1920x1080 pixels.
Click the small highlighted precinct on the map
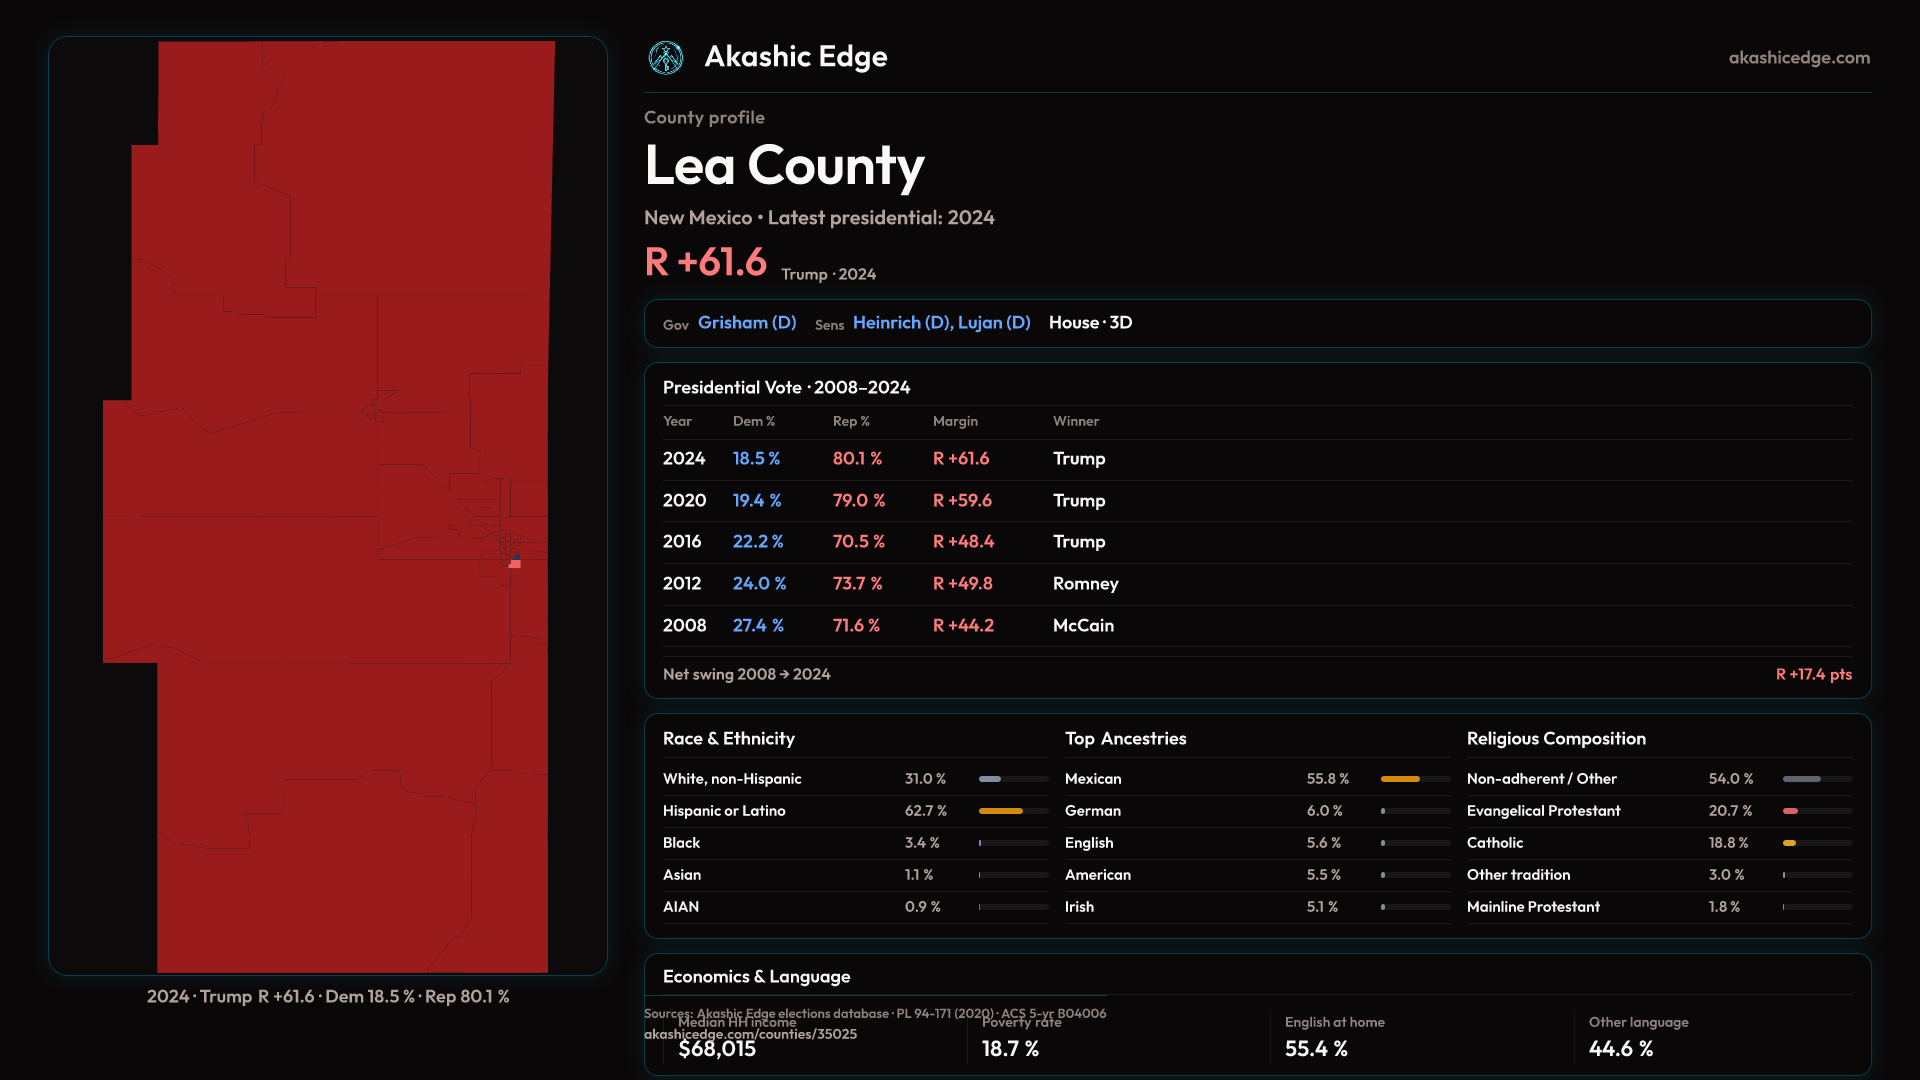(515, 563)
